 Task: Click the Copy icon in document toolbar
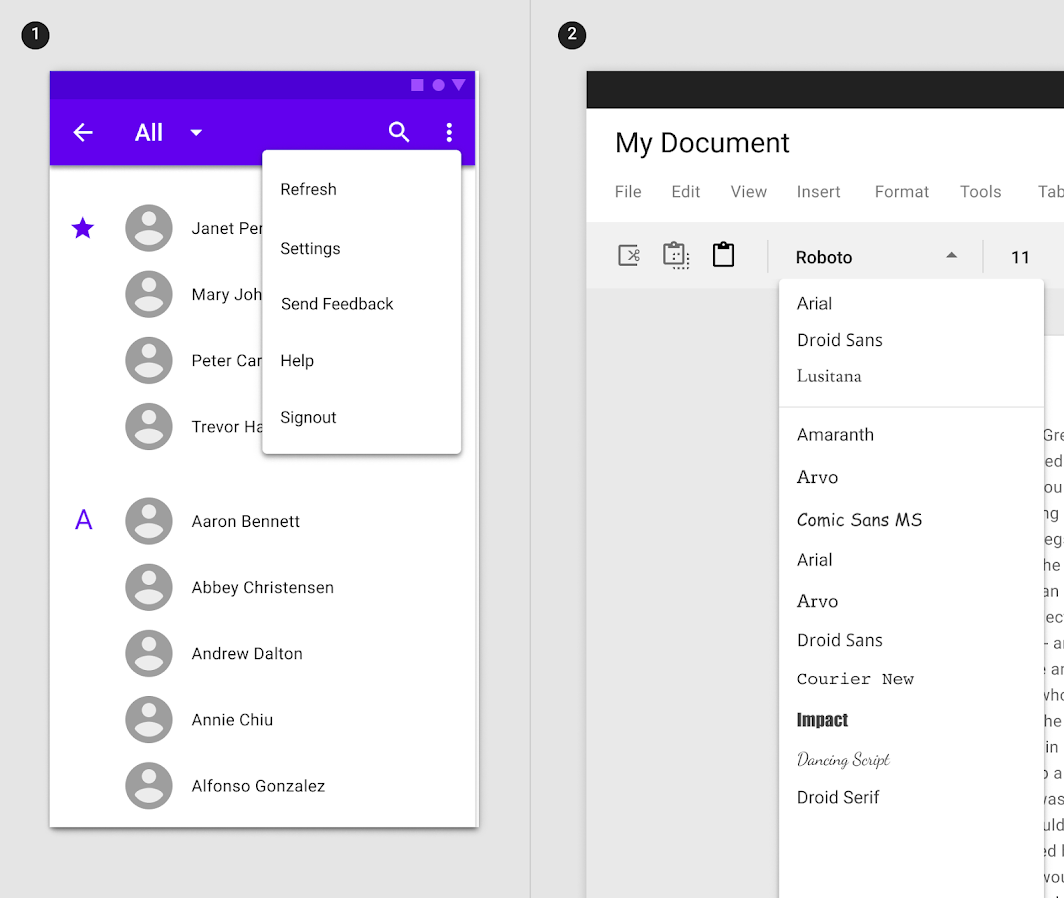coord(676,256)
